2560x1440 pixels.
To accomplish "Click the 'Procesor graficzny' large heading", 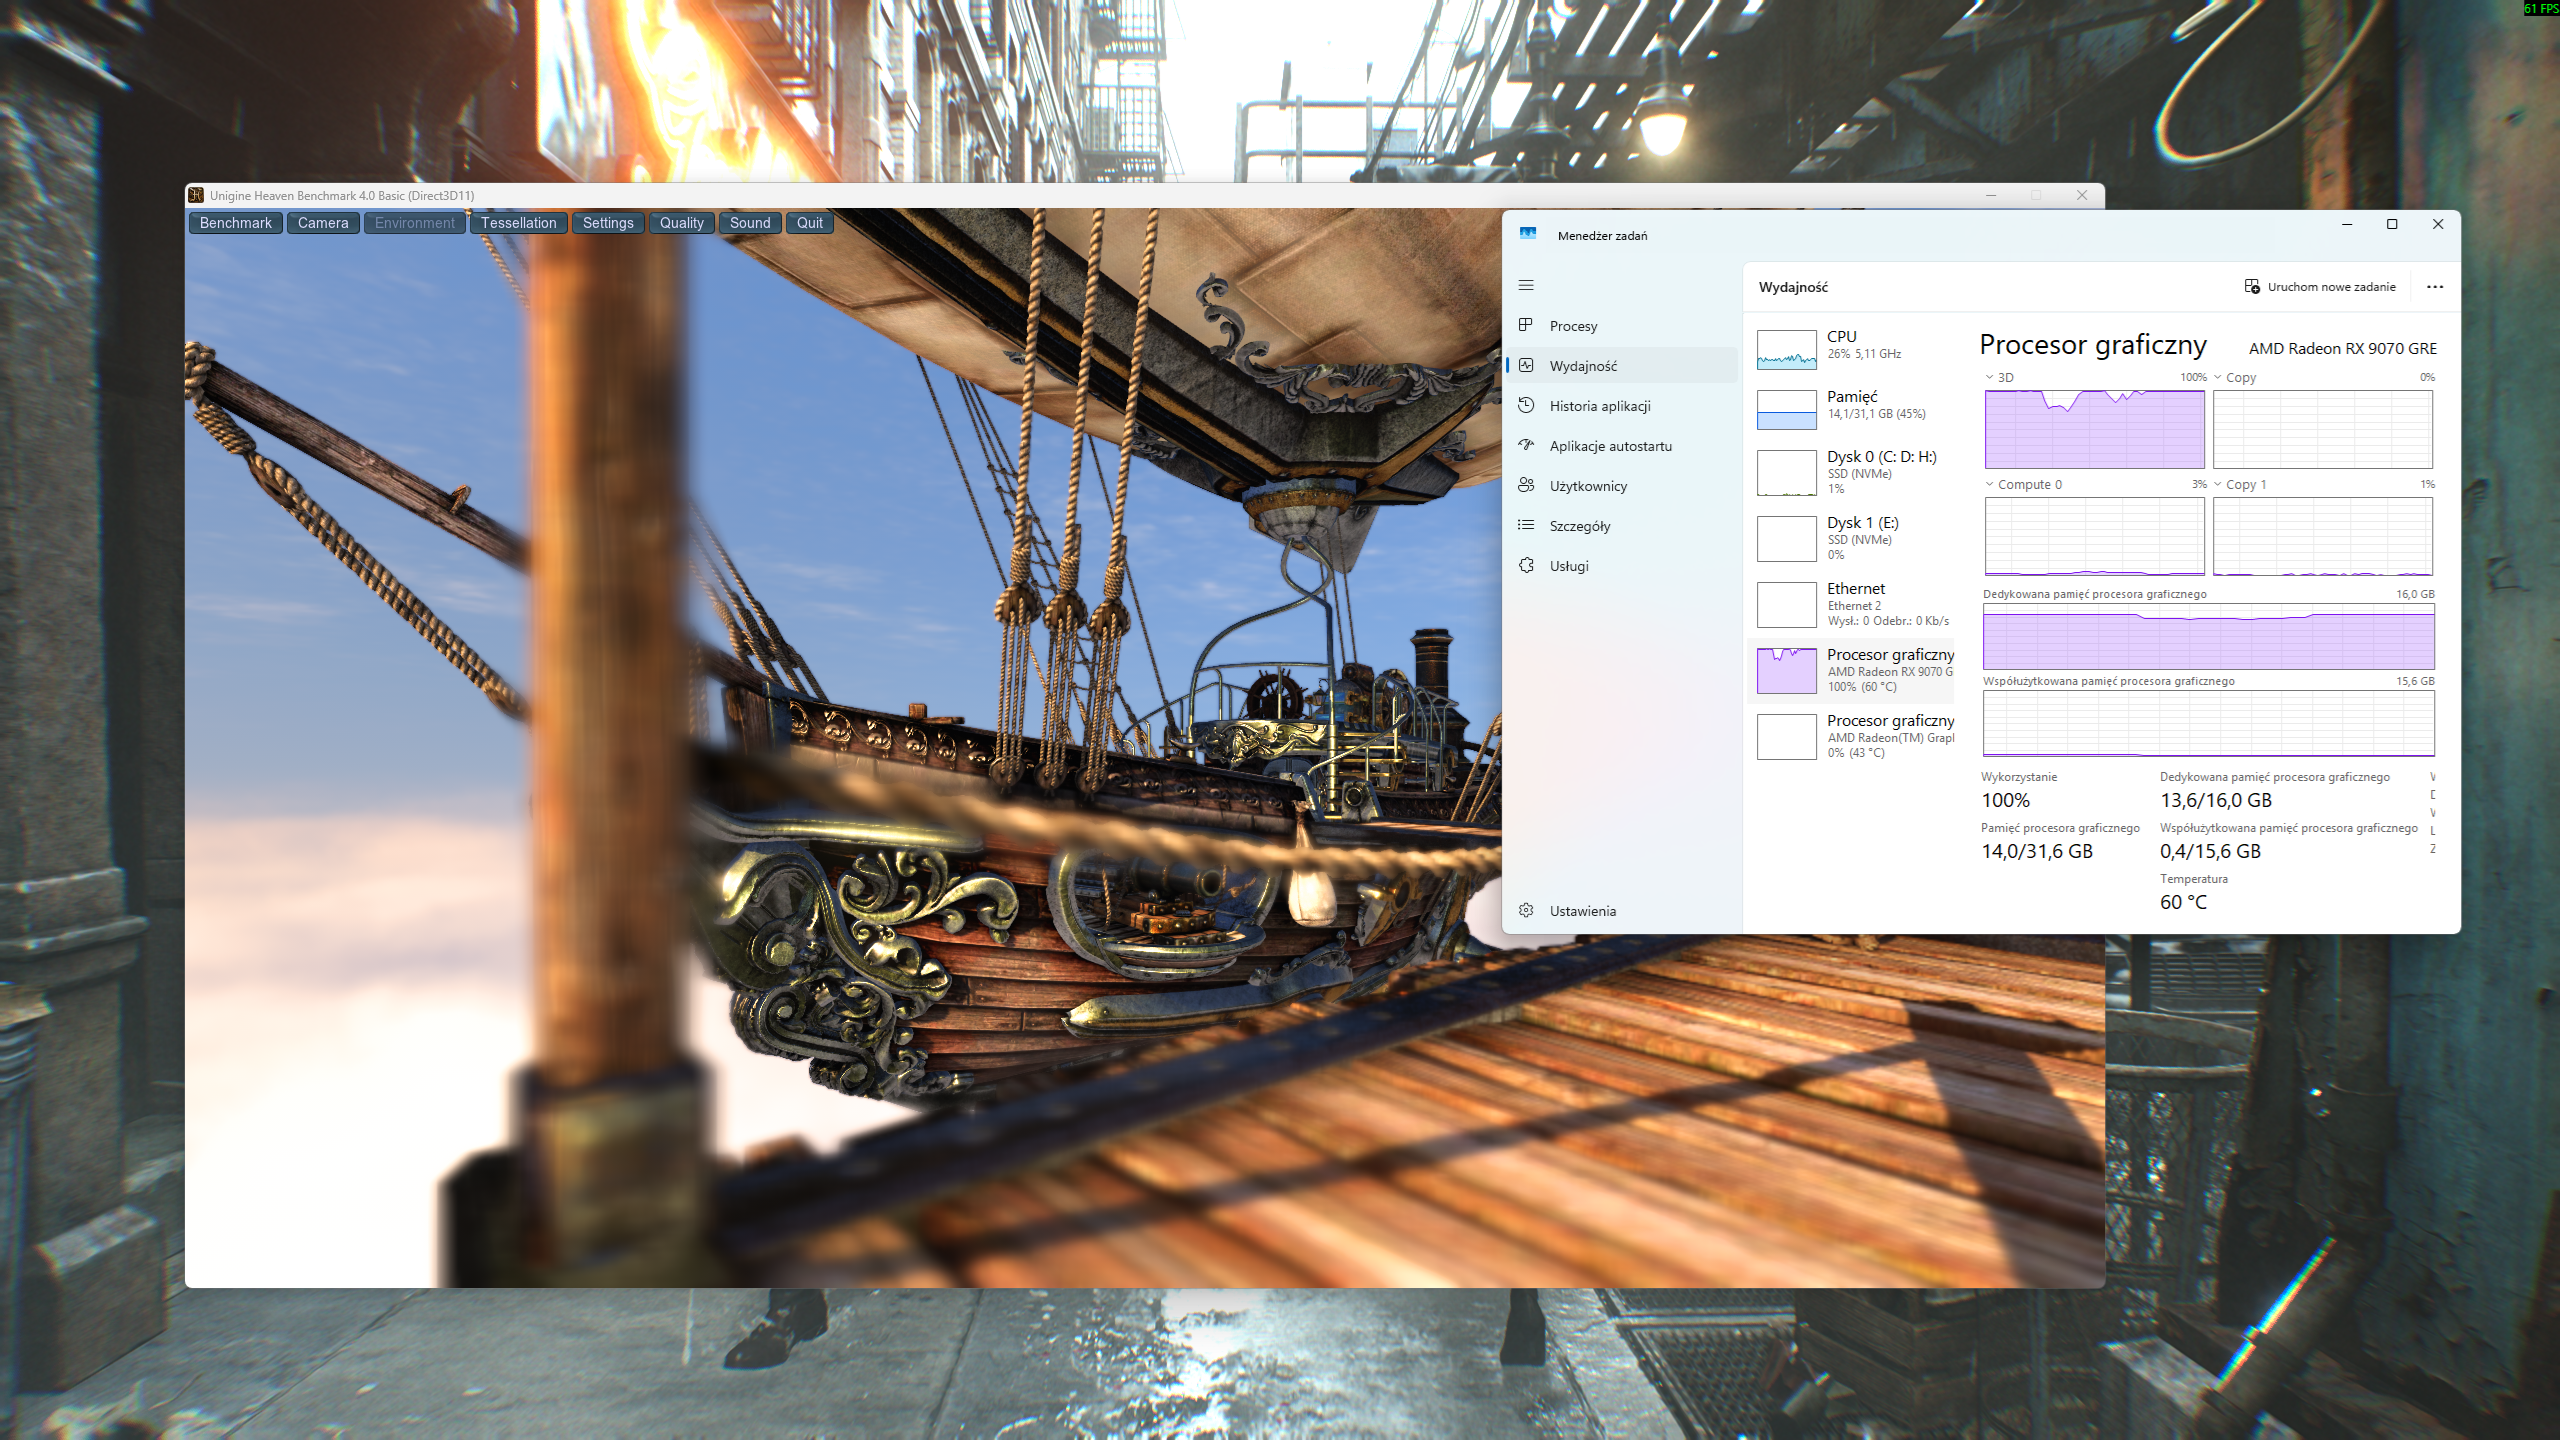I will [2093, 345].
